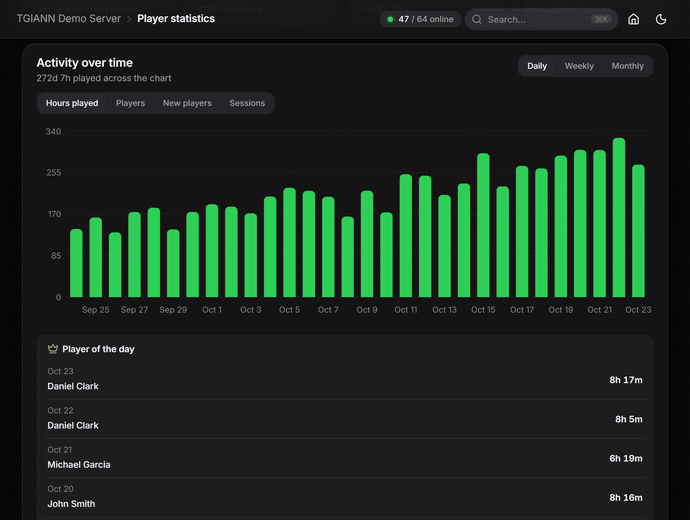Click the 340 y-axis label
690x520 pixels.
click(x=53, y=132)
